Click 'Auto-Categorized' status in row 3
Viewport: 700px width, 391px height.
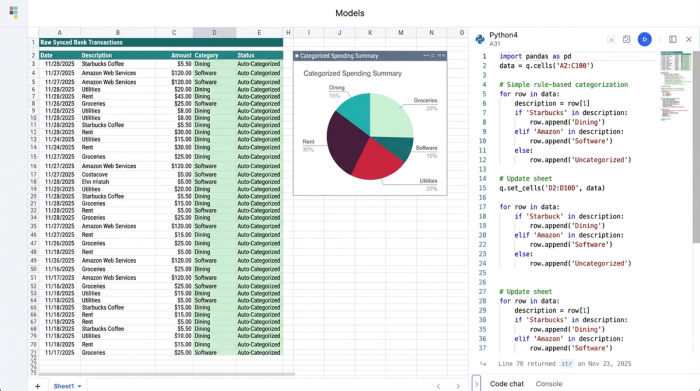click(258, 64)
